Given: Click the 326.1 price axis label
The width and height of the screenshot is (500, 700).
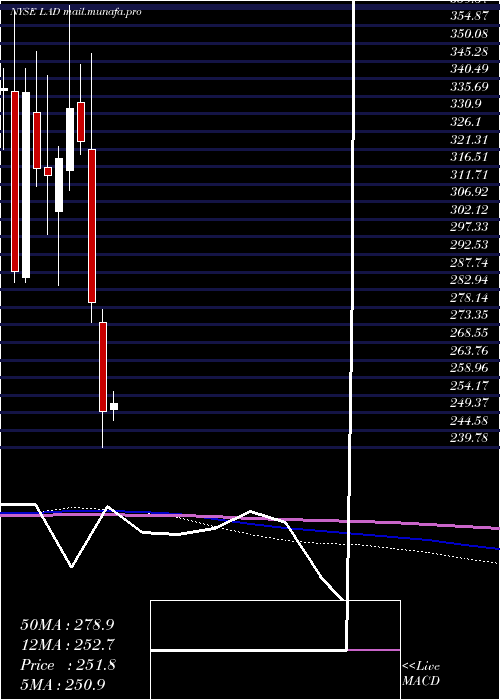Looking at the screenshot, I should 466,122.
